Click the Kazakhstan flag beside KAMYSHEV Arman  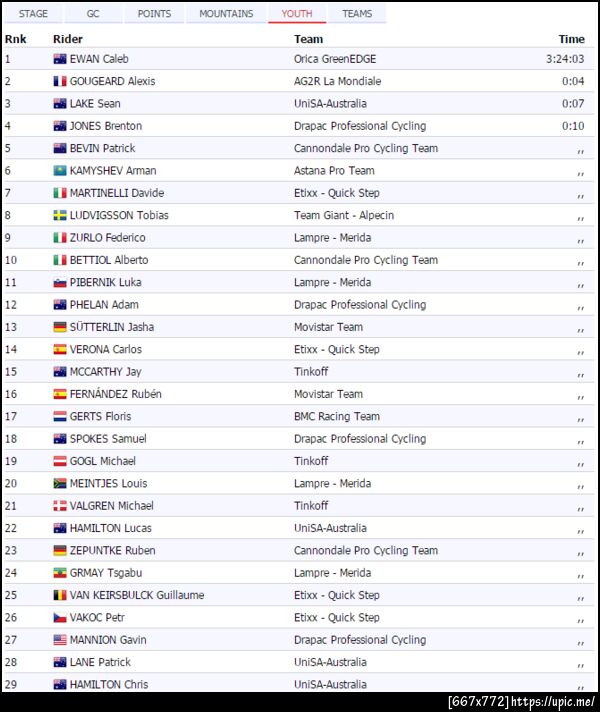point(60,171)
